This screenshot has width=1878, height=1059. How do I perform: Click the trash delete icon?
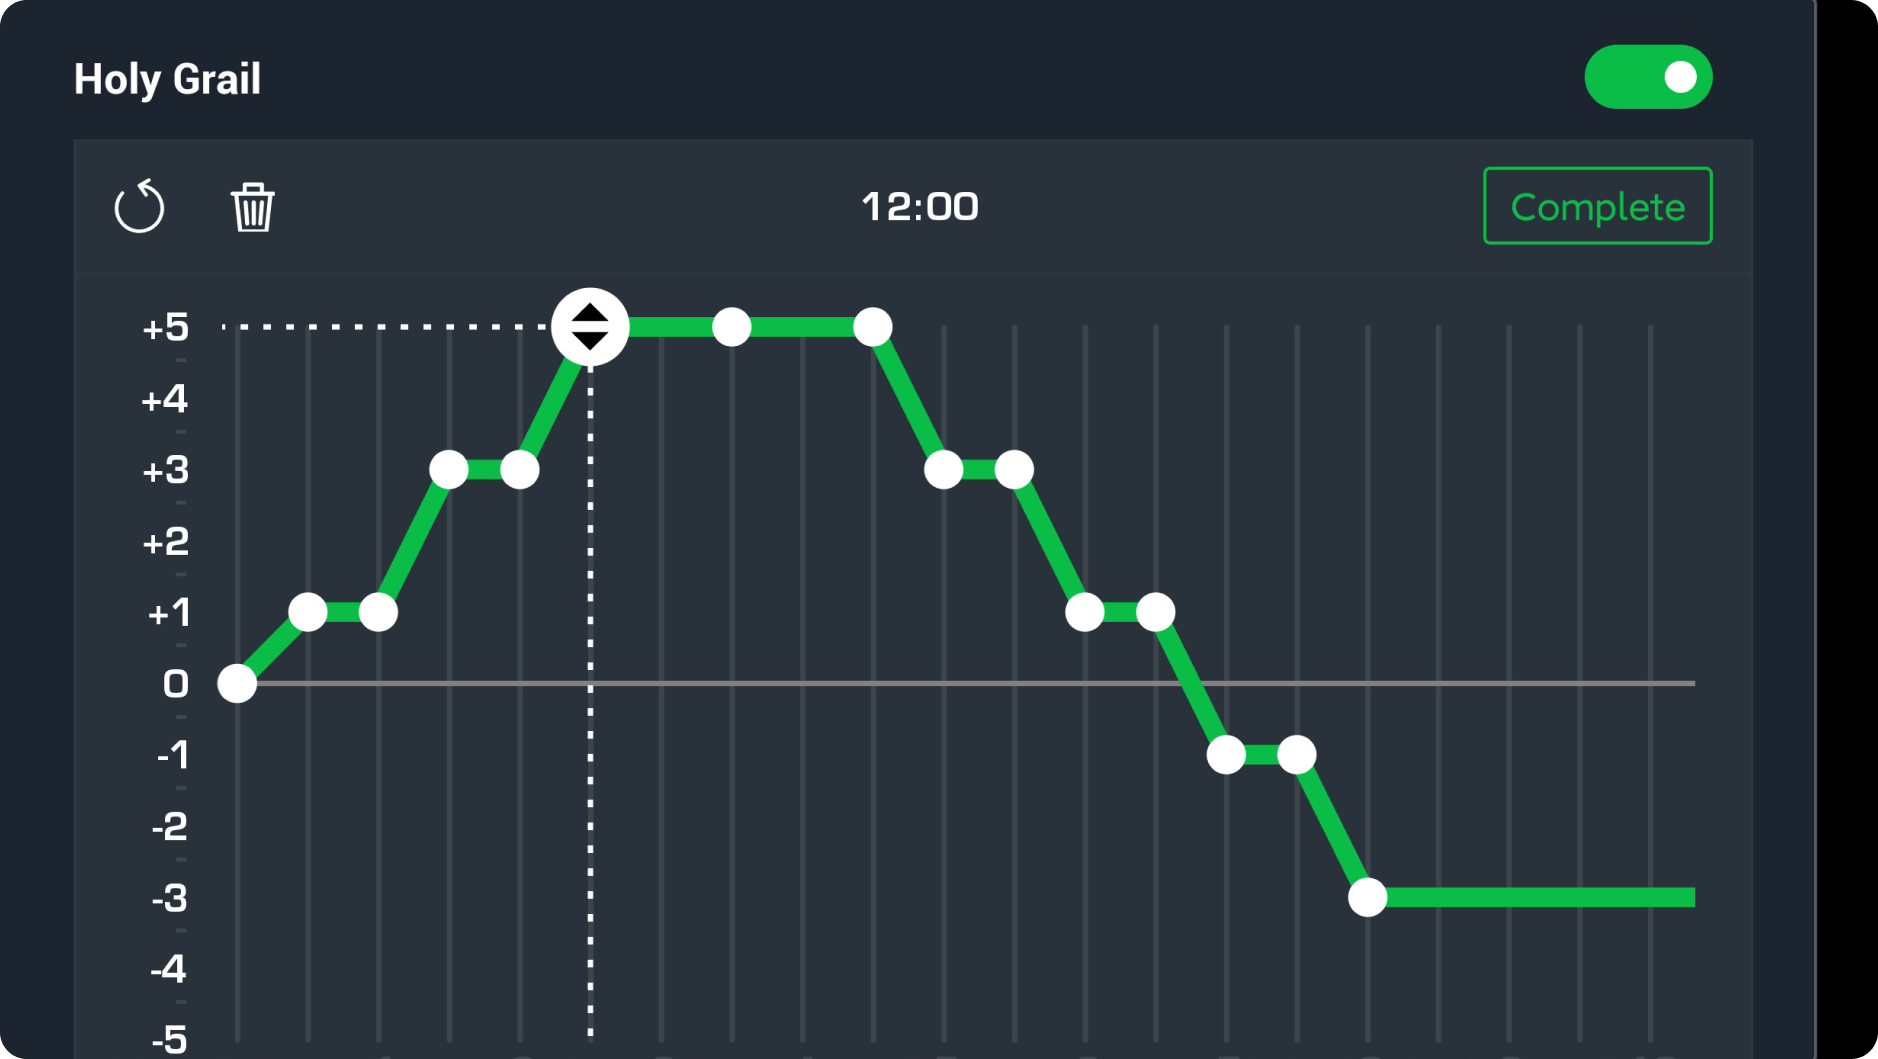252,207
